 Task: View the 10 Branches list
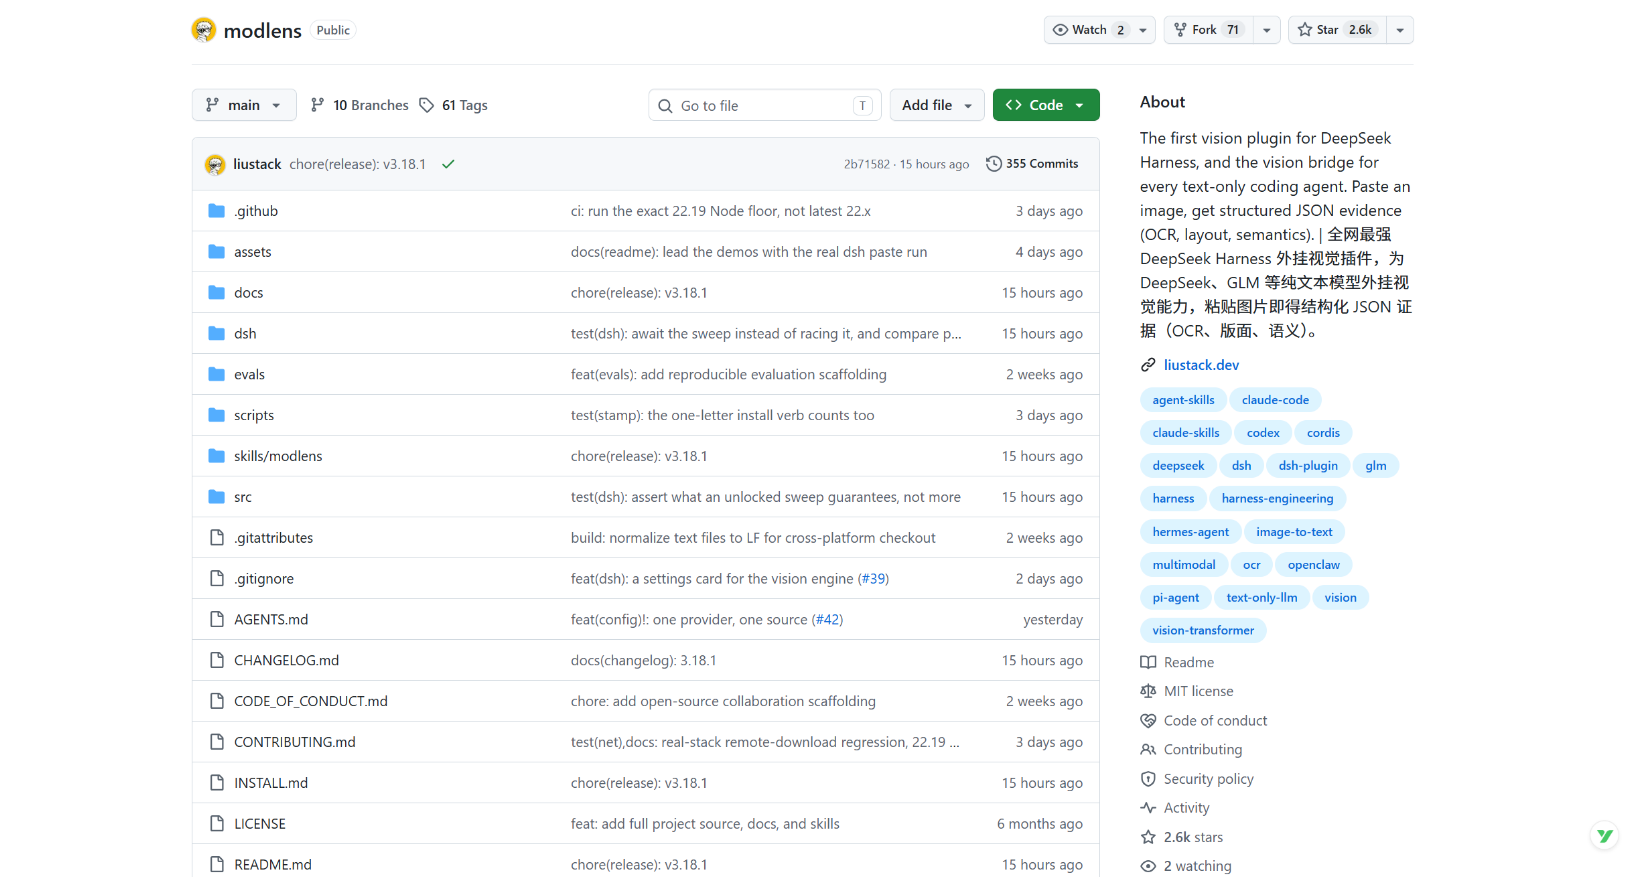point(360,105)
